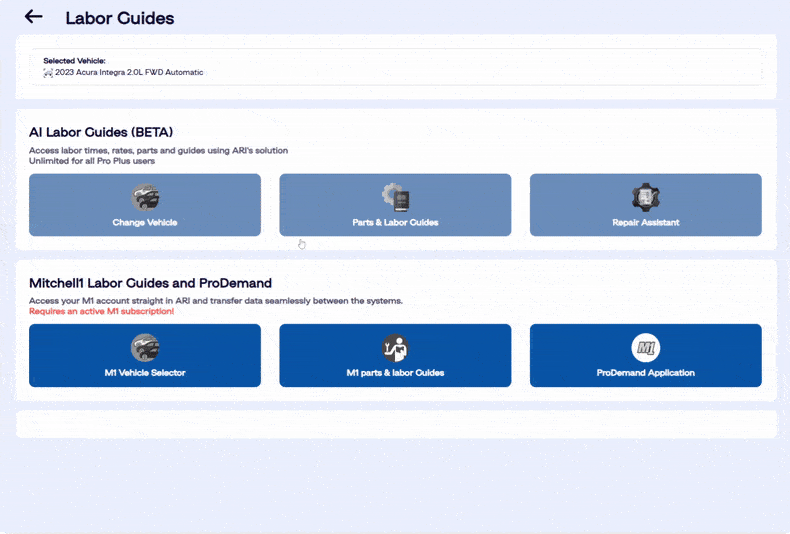Screen dimensions: 790x534
Task: Open the M1 Vehicle Selector label
Action: point(145,373)
